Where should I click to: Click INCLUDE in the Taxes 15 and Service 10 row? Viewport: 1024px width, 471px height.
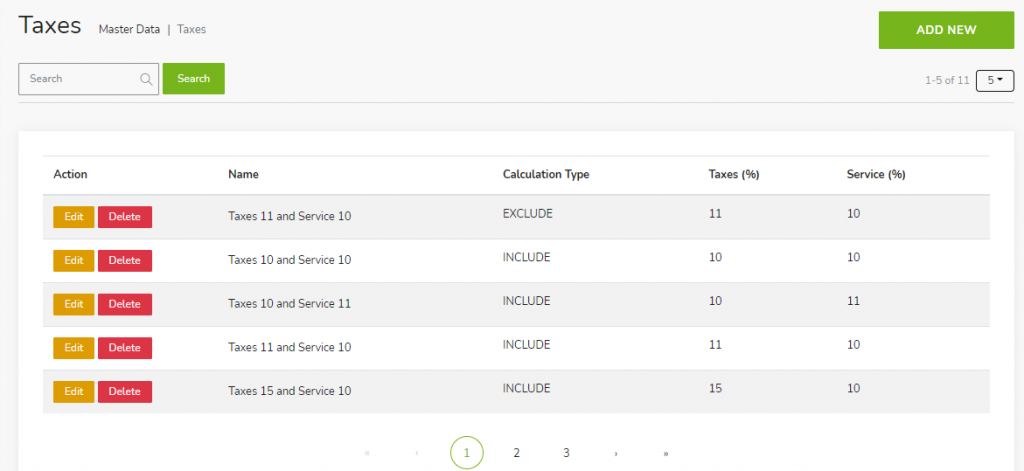coord(526,389)
